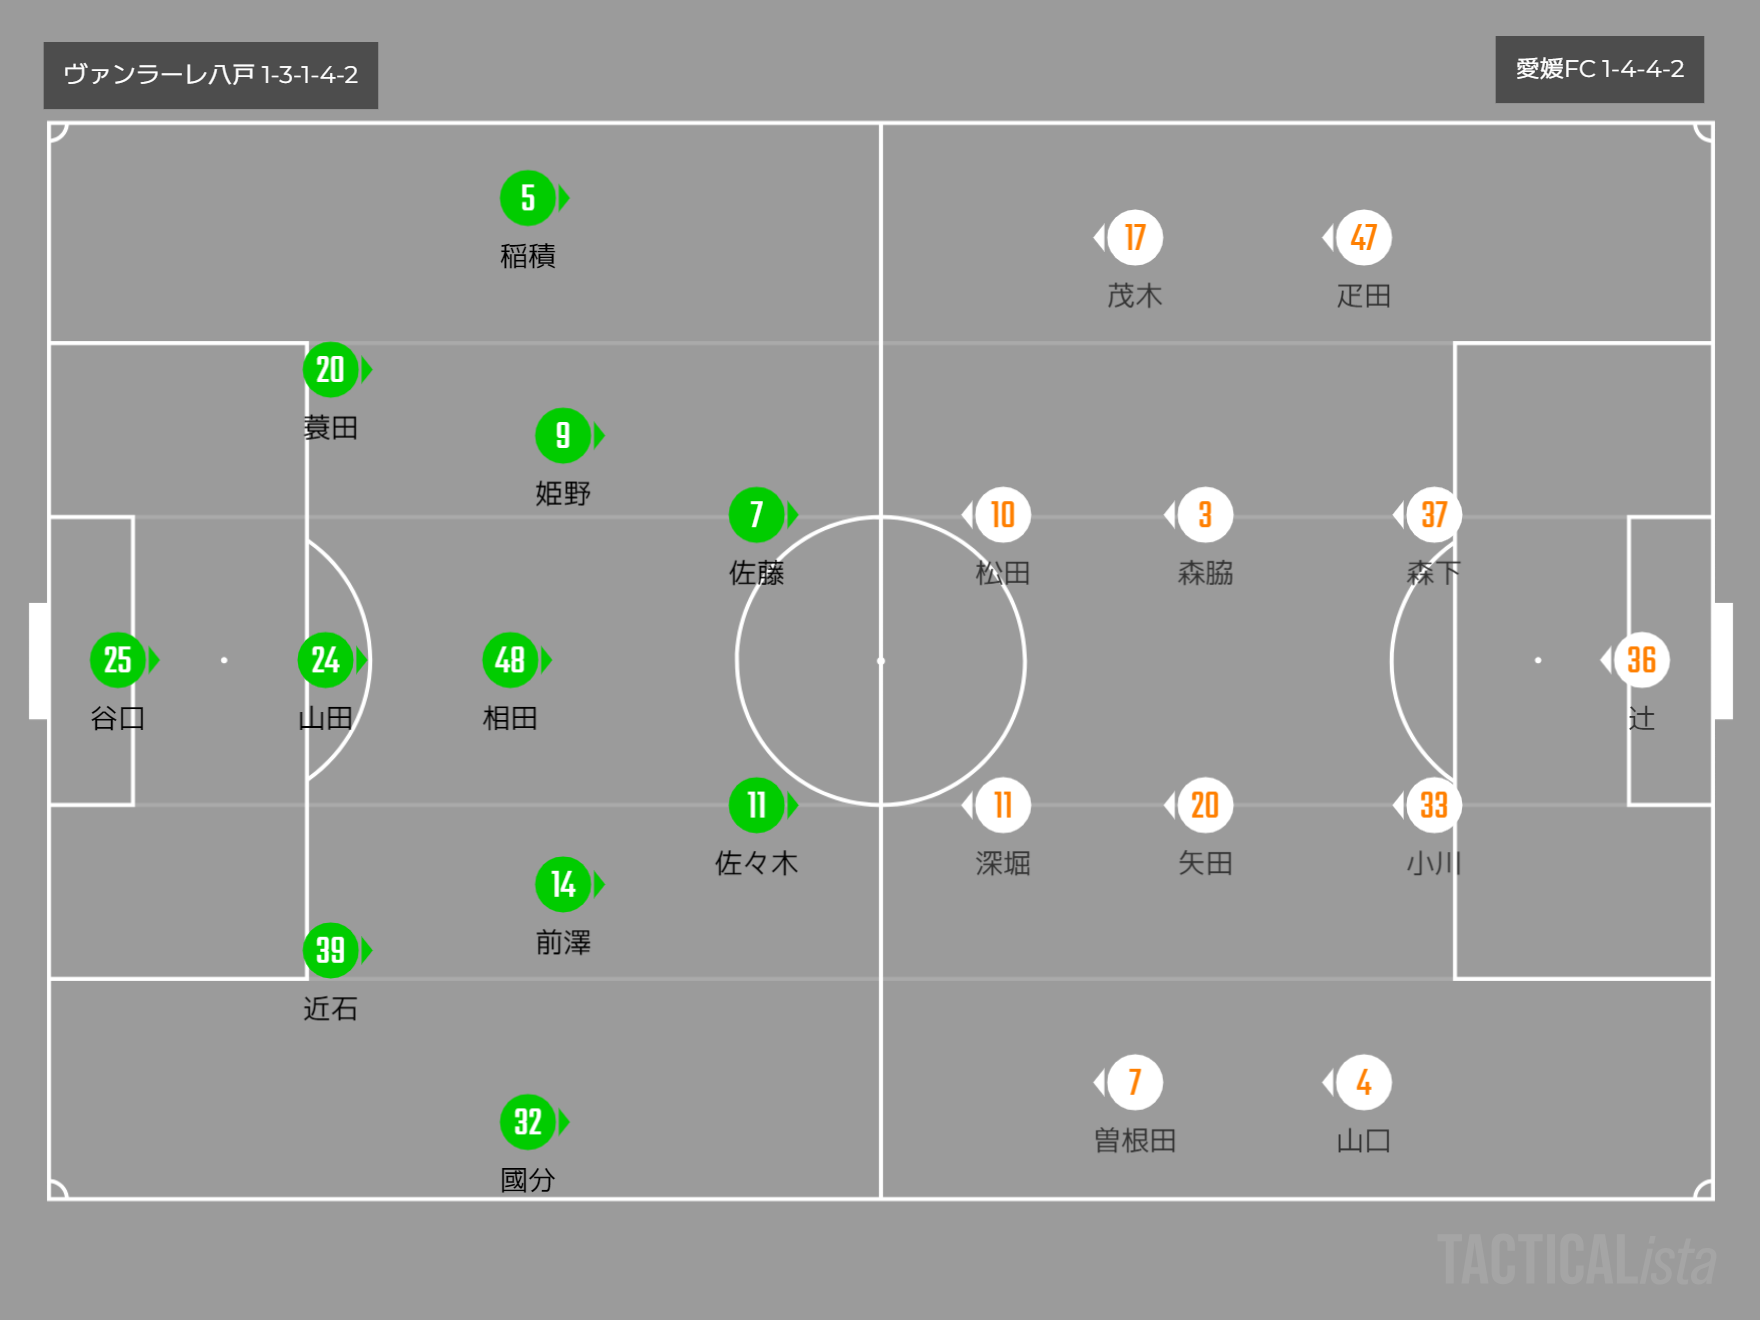Select the white number 17 marker

point(1135,238)
